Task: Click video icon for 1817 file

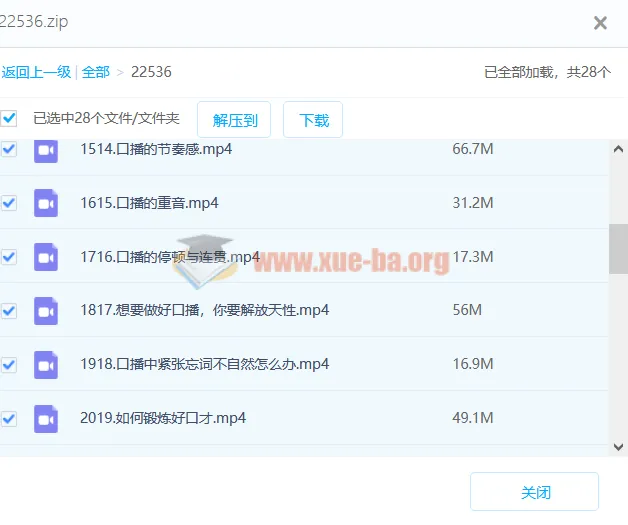Action: click(x=46, y=311)
